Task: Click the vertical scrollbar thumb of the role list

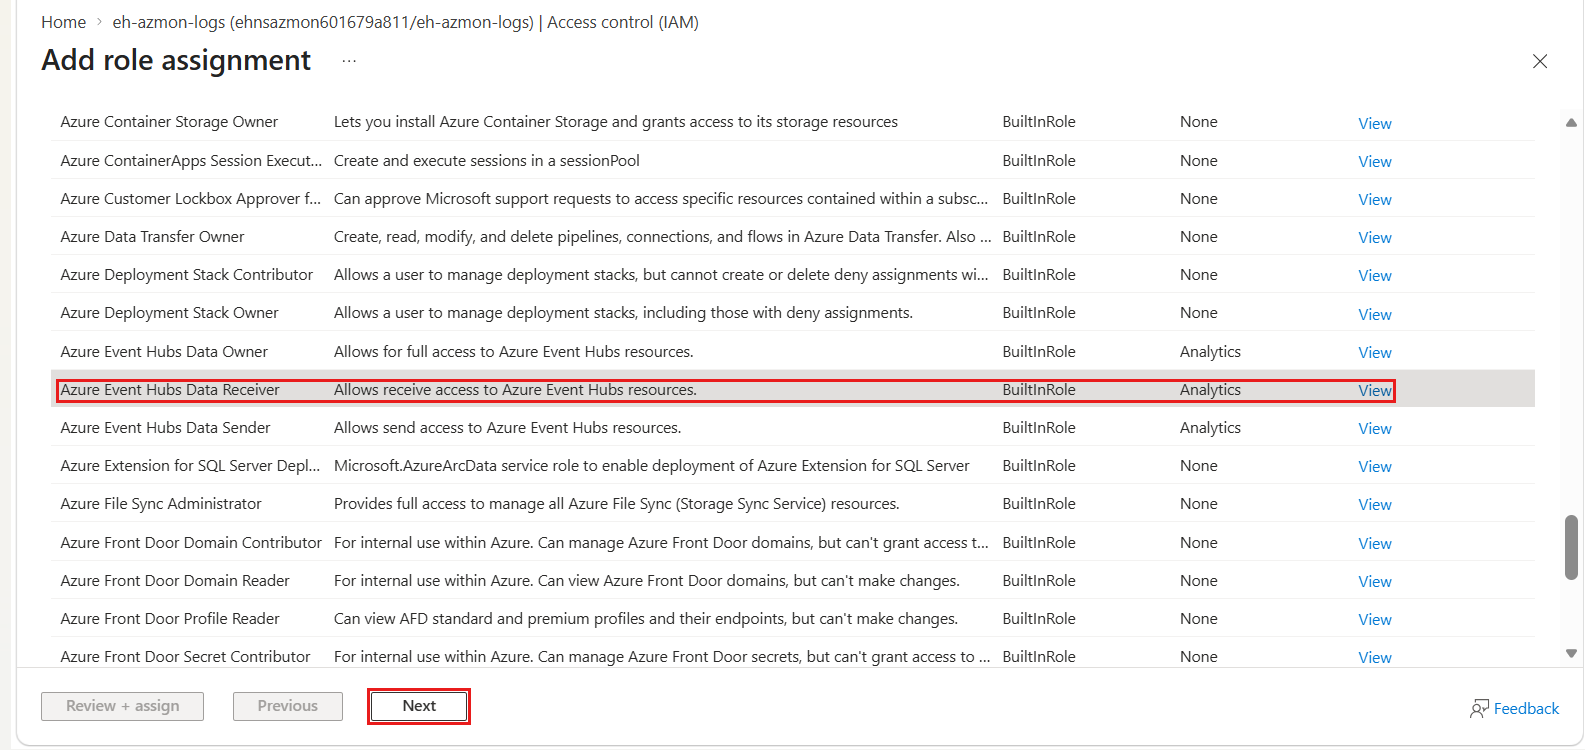Action: point(1571,547)
